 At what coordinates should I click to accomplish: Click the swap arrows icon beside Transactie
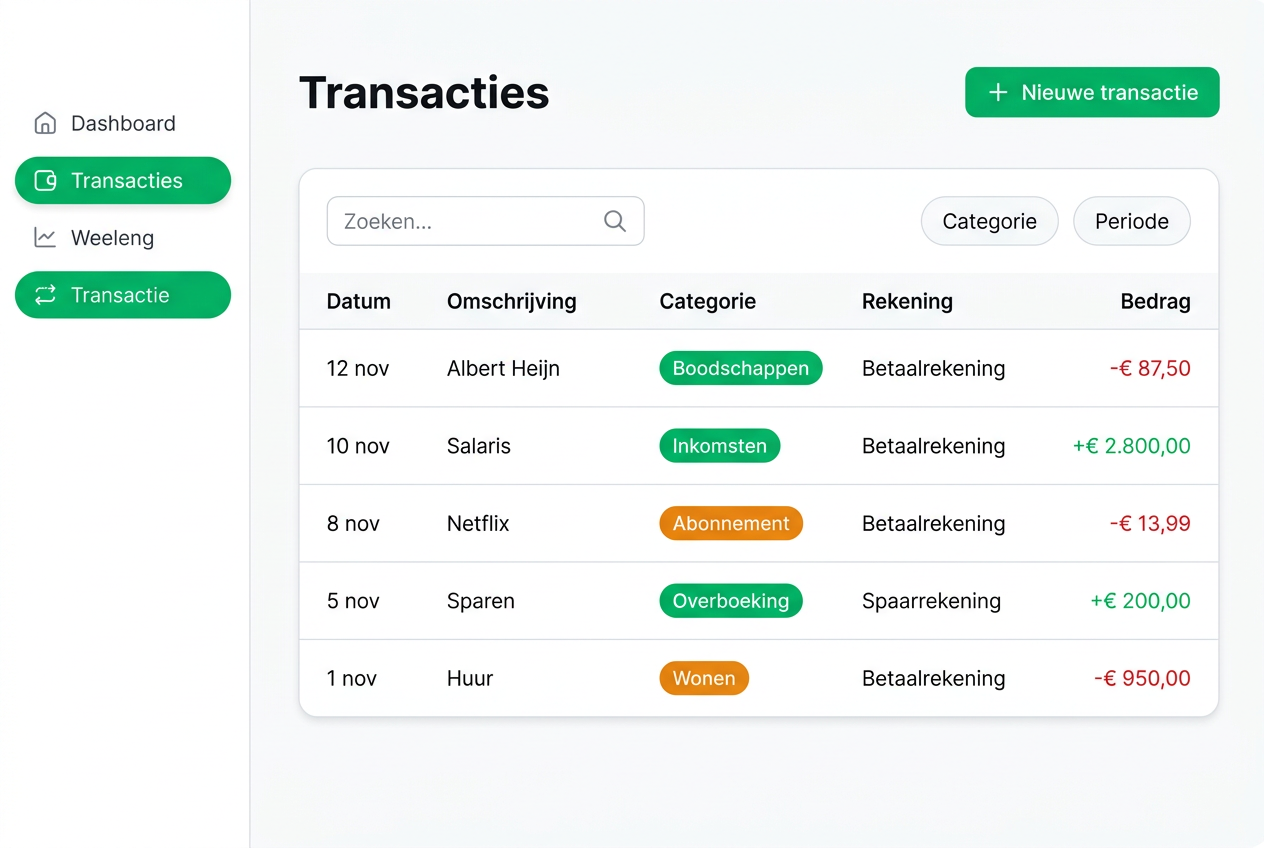[45, 295]
